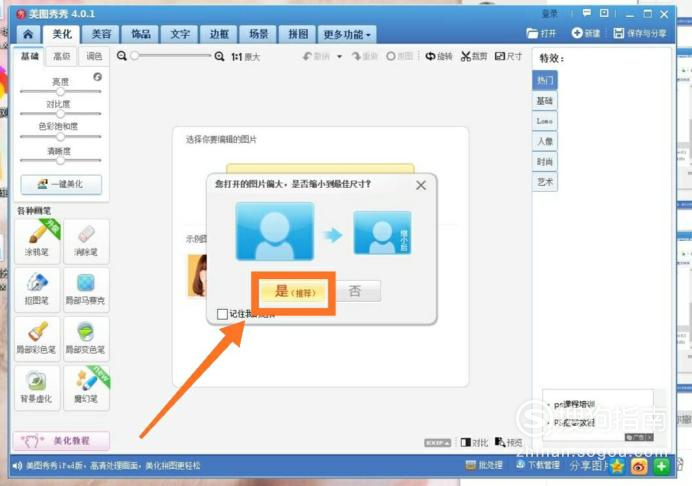This screenshot has width=692, height=486.
Task: Click the 旋转 rotate tool
Action: point(439,57)
